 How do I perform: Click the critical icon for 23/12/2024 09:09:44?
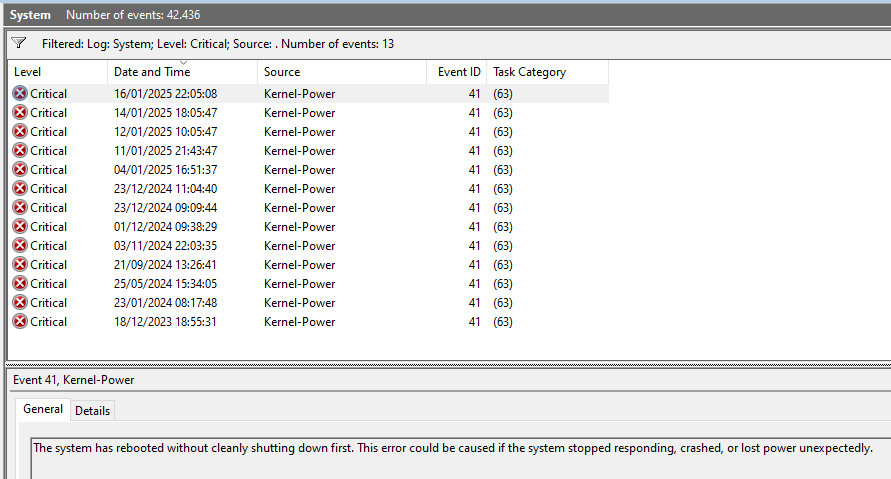pyautogui.click(x=20, y=207)
